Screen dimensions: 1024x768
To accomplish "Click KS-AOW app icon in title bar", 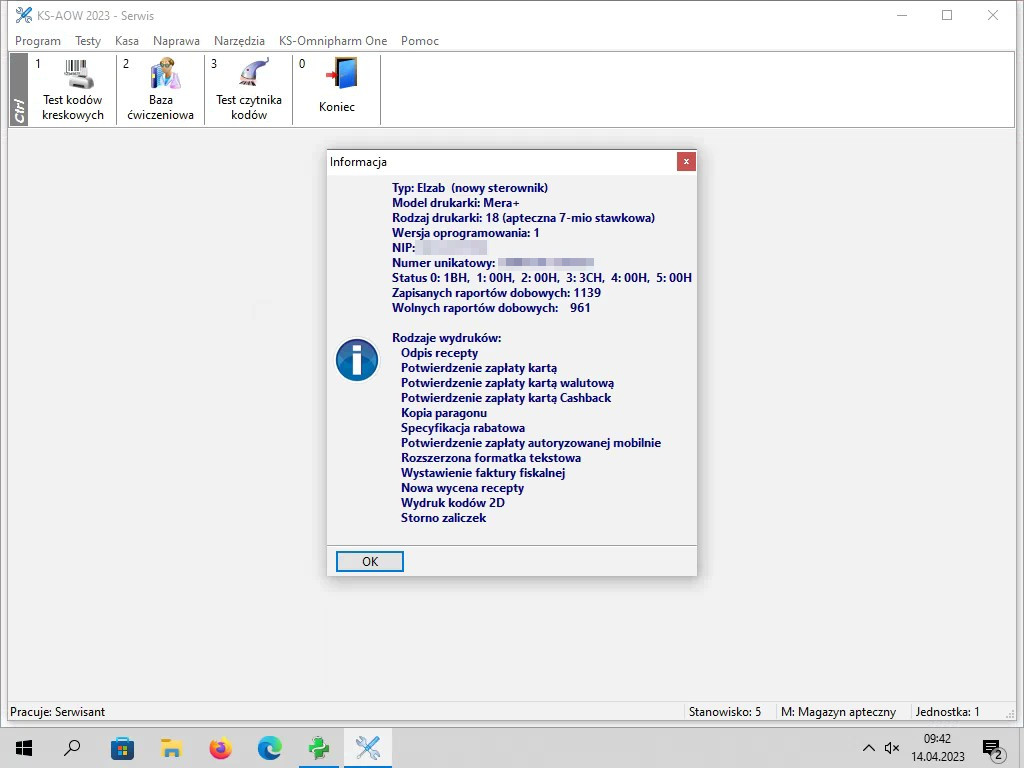I will click(x=24, y=15).
